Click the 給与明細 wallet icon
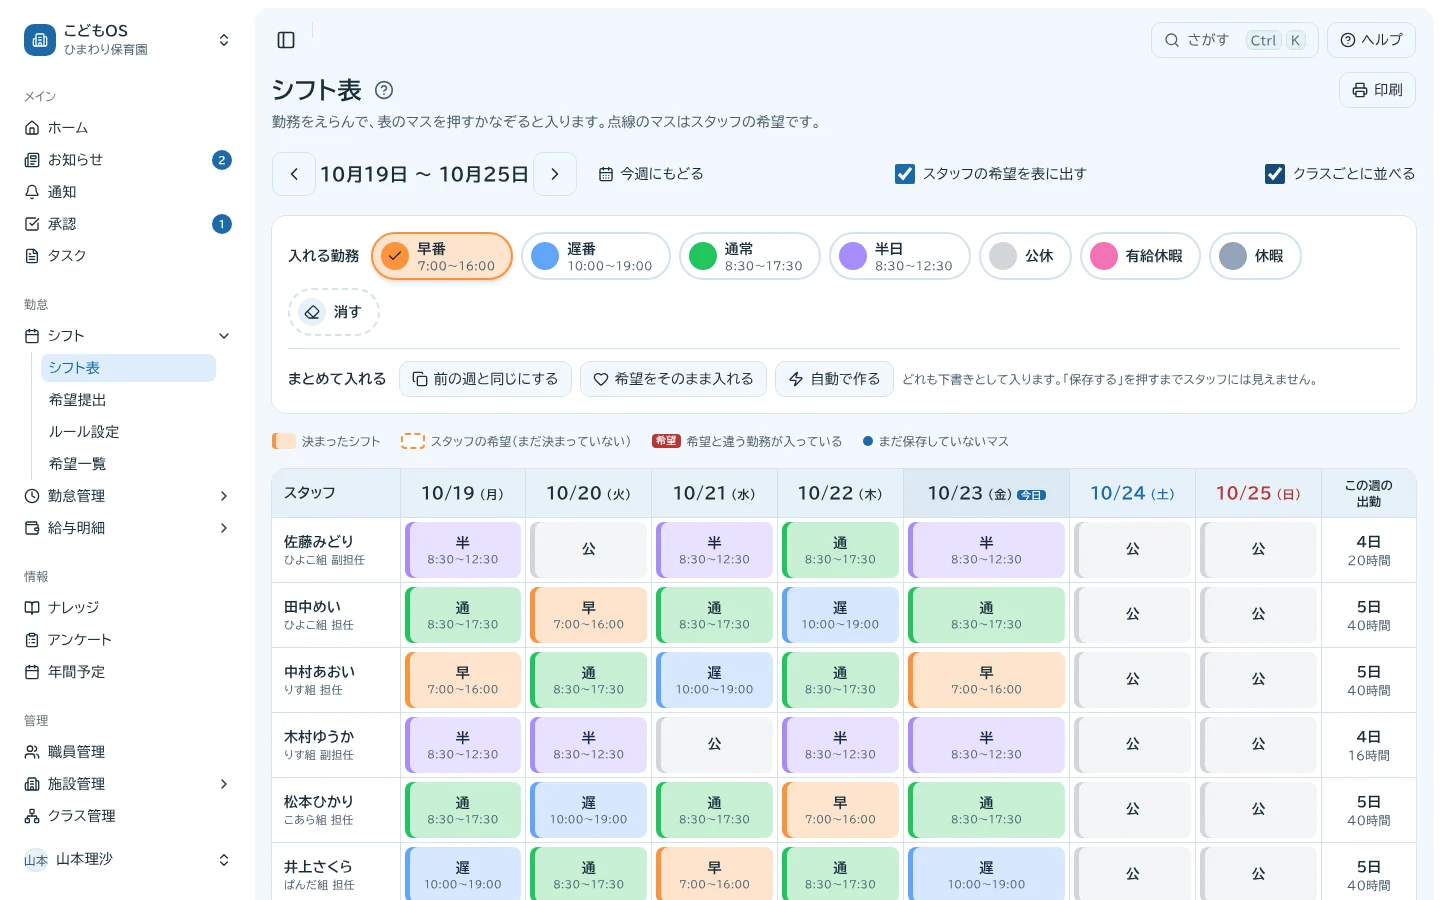Image resolution: width=1440 pixels, height=900 pixels. tap(32, 528)
